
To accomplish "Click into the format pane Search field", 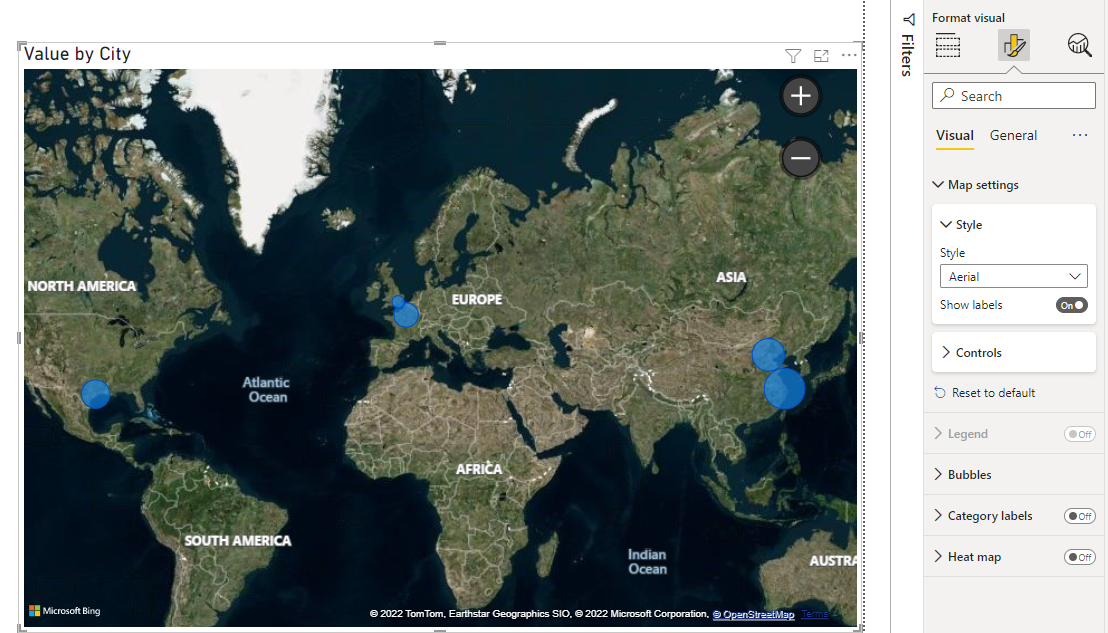I will (1013, 95).
